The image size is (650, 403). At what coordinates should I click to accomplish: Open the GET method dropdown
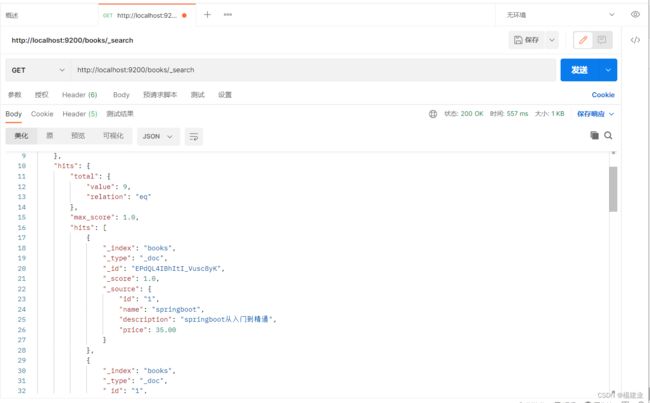pos(38,70)
